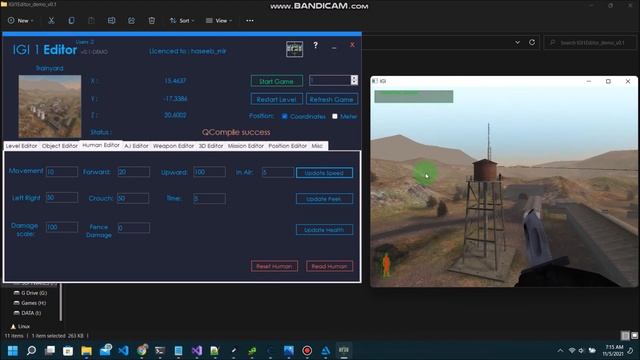
Task: Open the blue triangle app on taskbar
Action: coord(325,351)
